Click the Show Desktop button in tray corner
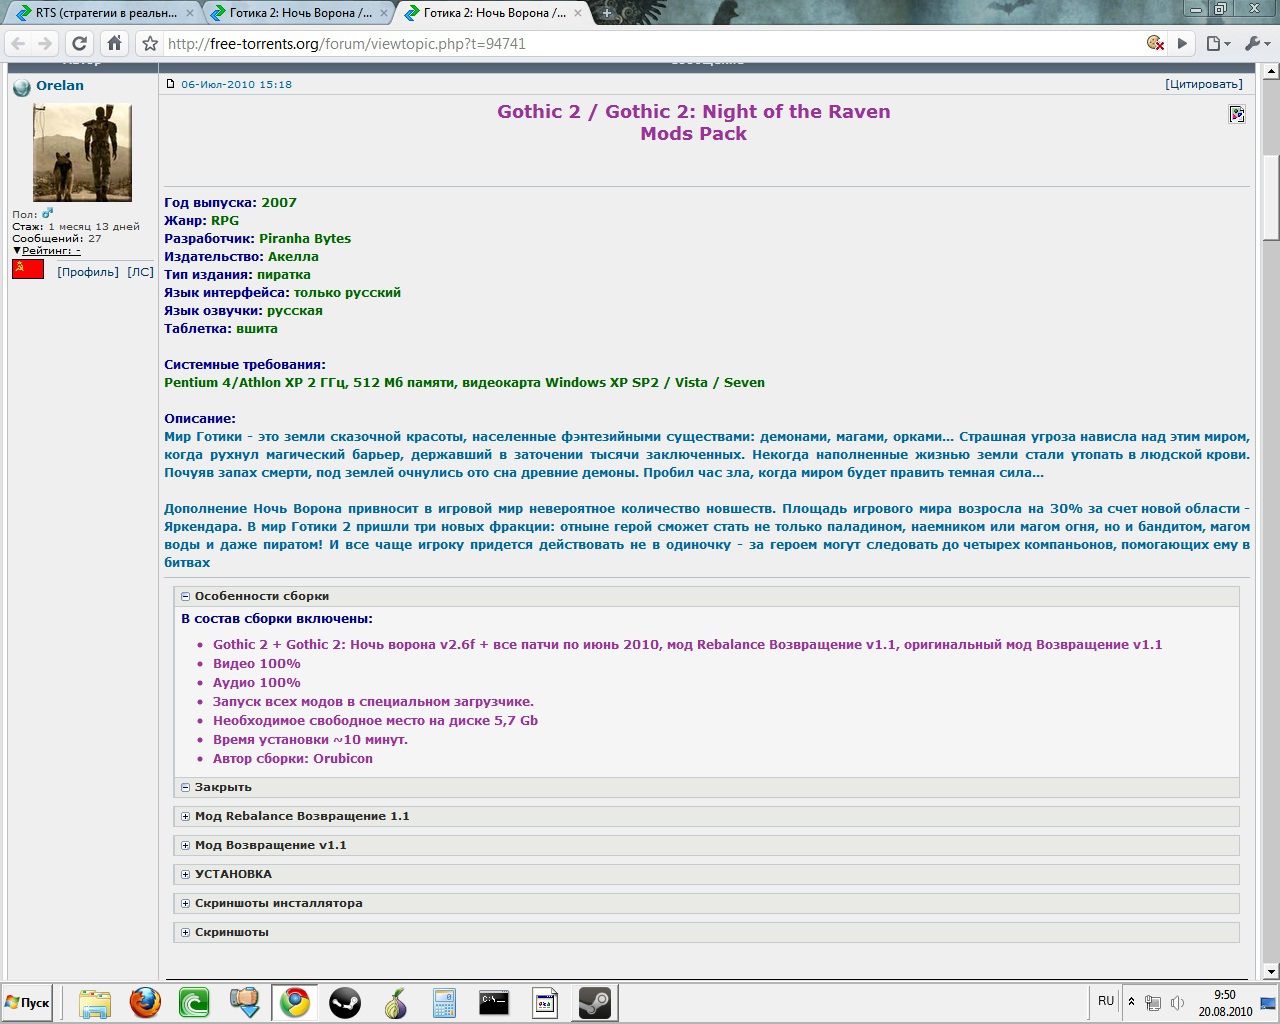1280x1024 pixels. click(1267, 1003)
